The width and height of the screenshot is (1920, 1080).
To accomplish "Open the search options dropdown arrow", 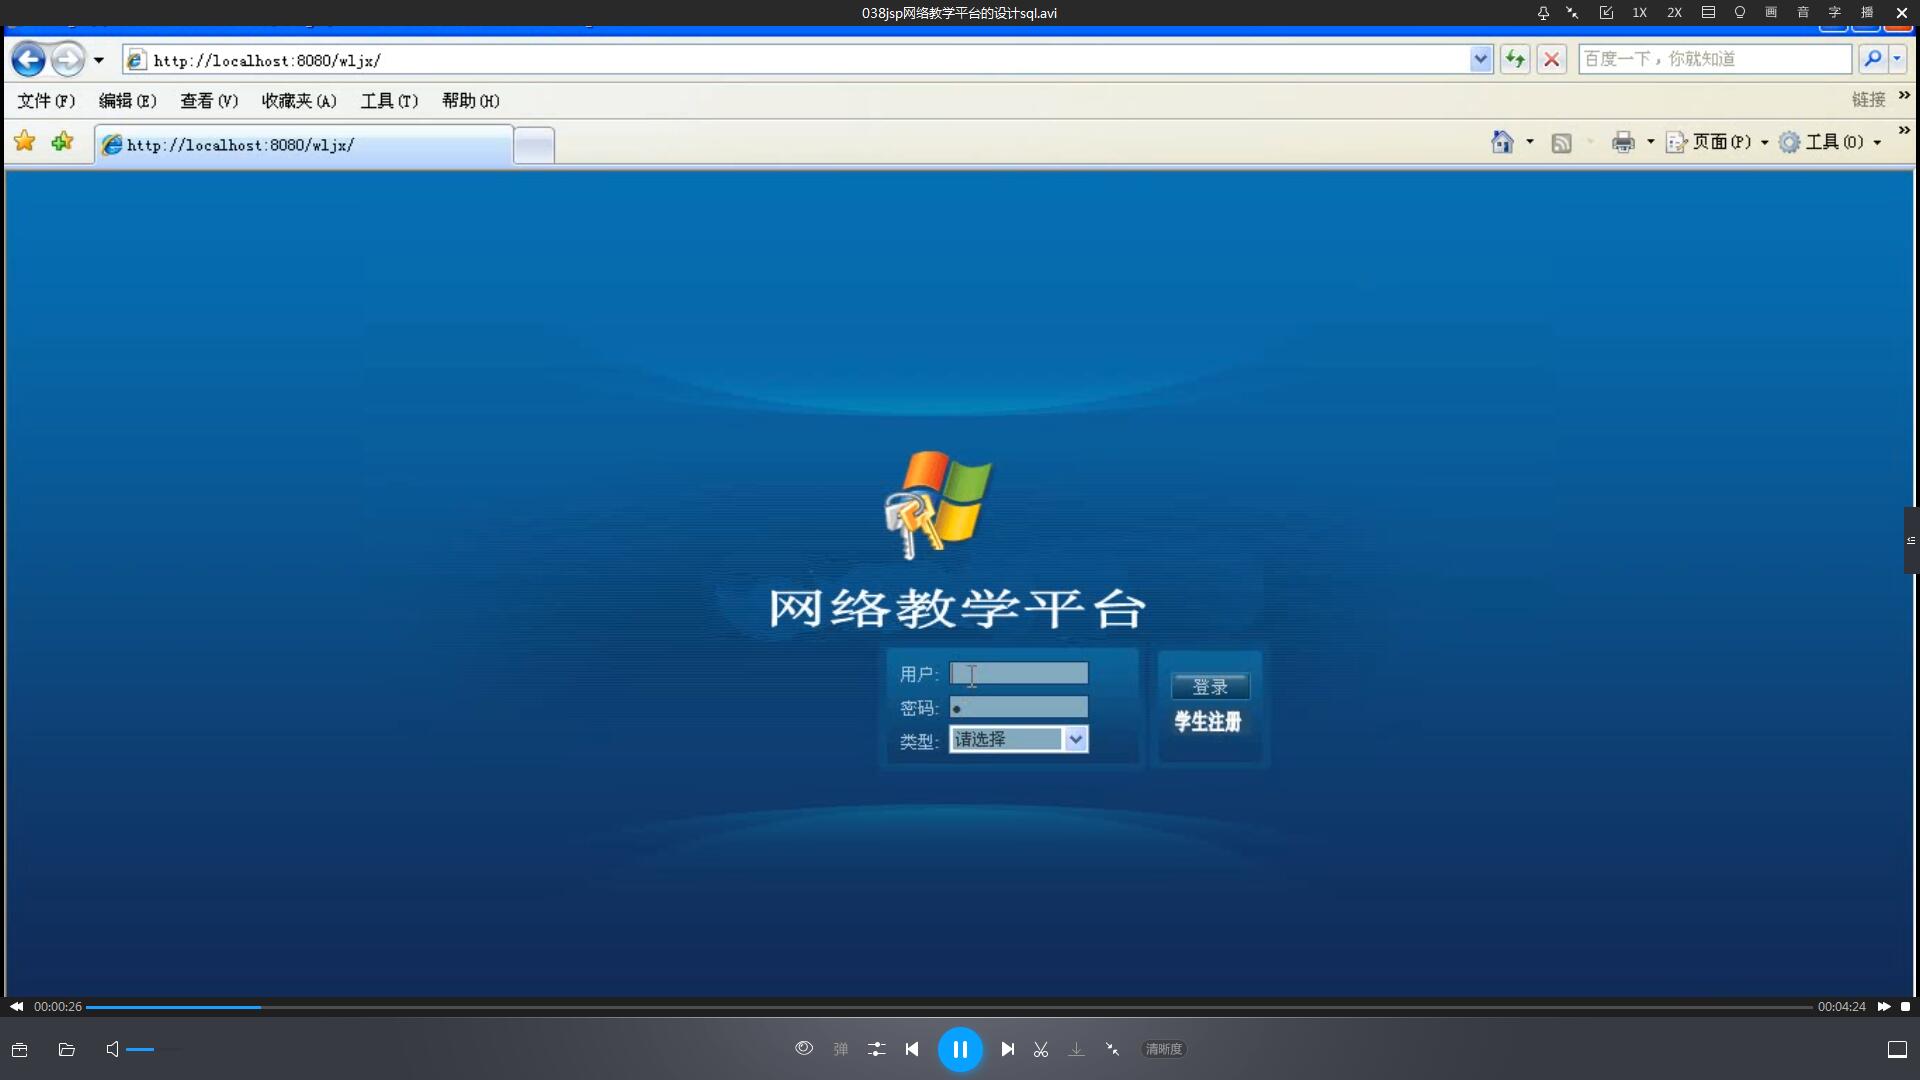I will click(x=1897, y=59).
